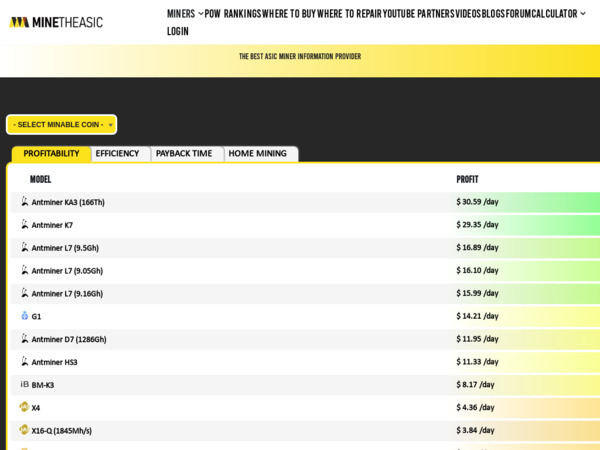Click the blue brand icon next to G1
600x450 pixels.
pyautogui.click(x=25, y=316)
